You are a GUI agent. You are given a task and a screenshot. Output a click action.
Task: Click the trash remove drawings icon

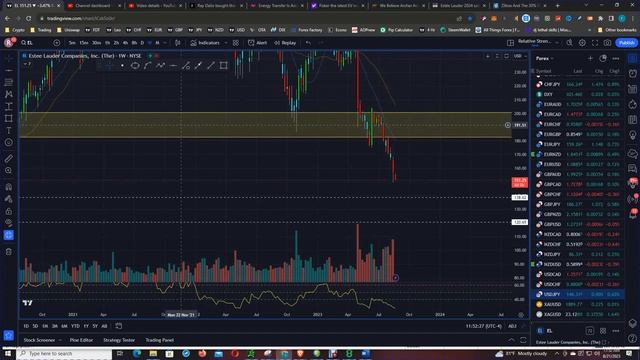(9, 252)
